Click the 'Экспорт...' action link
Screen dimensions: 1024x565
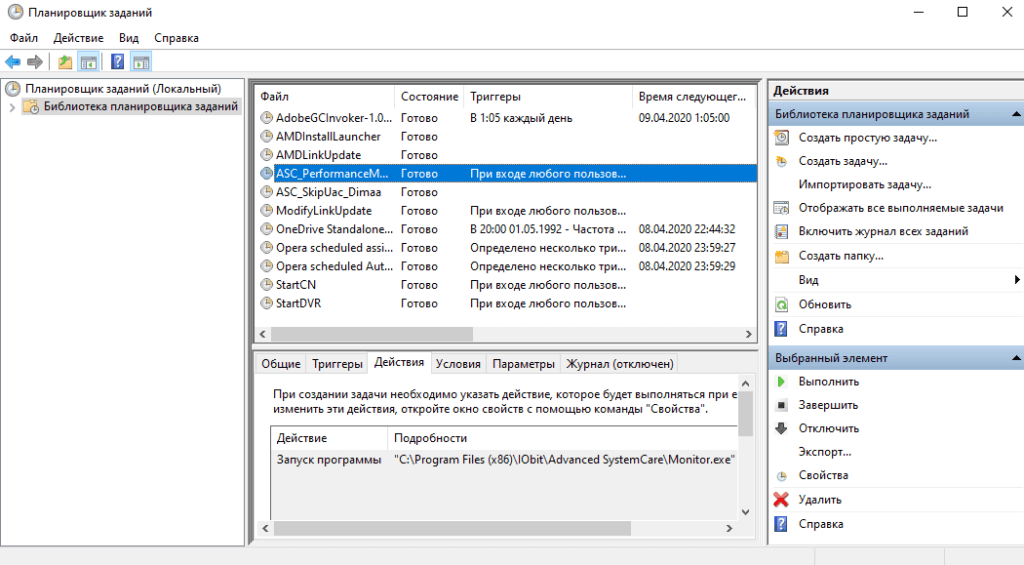point(825,452)
